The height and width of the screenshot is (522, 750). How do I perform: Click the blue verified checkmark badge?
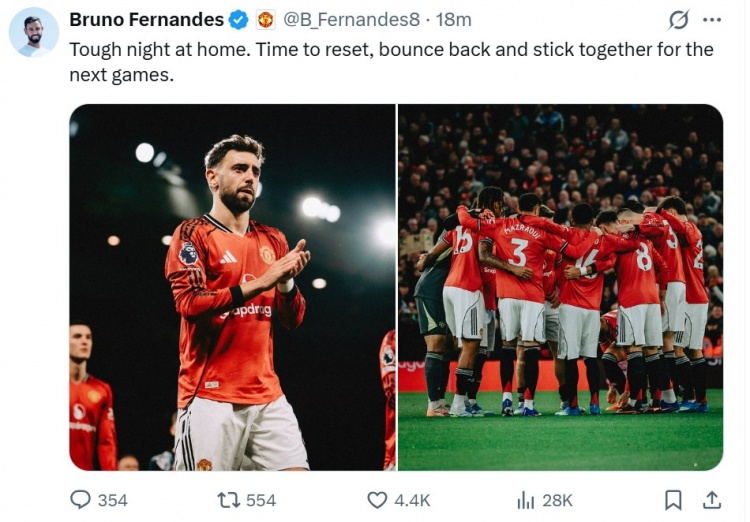pyautogui.click(x=239, y=20)
